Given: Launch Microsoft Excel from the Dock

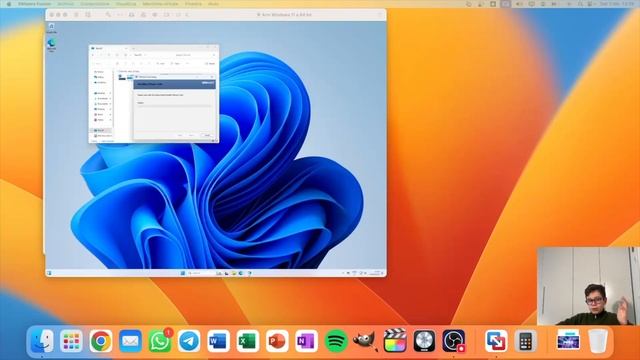Looking at the screenshot, I should tap(248, 341).
